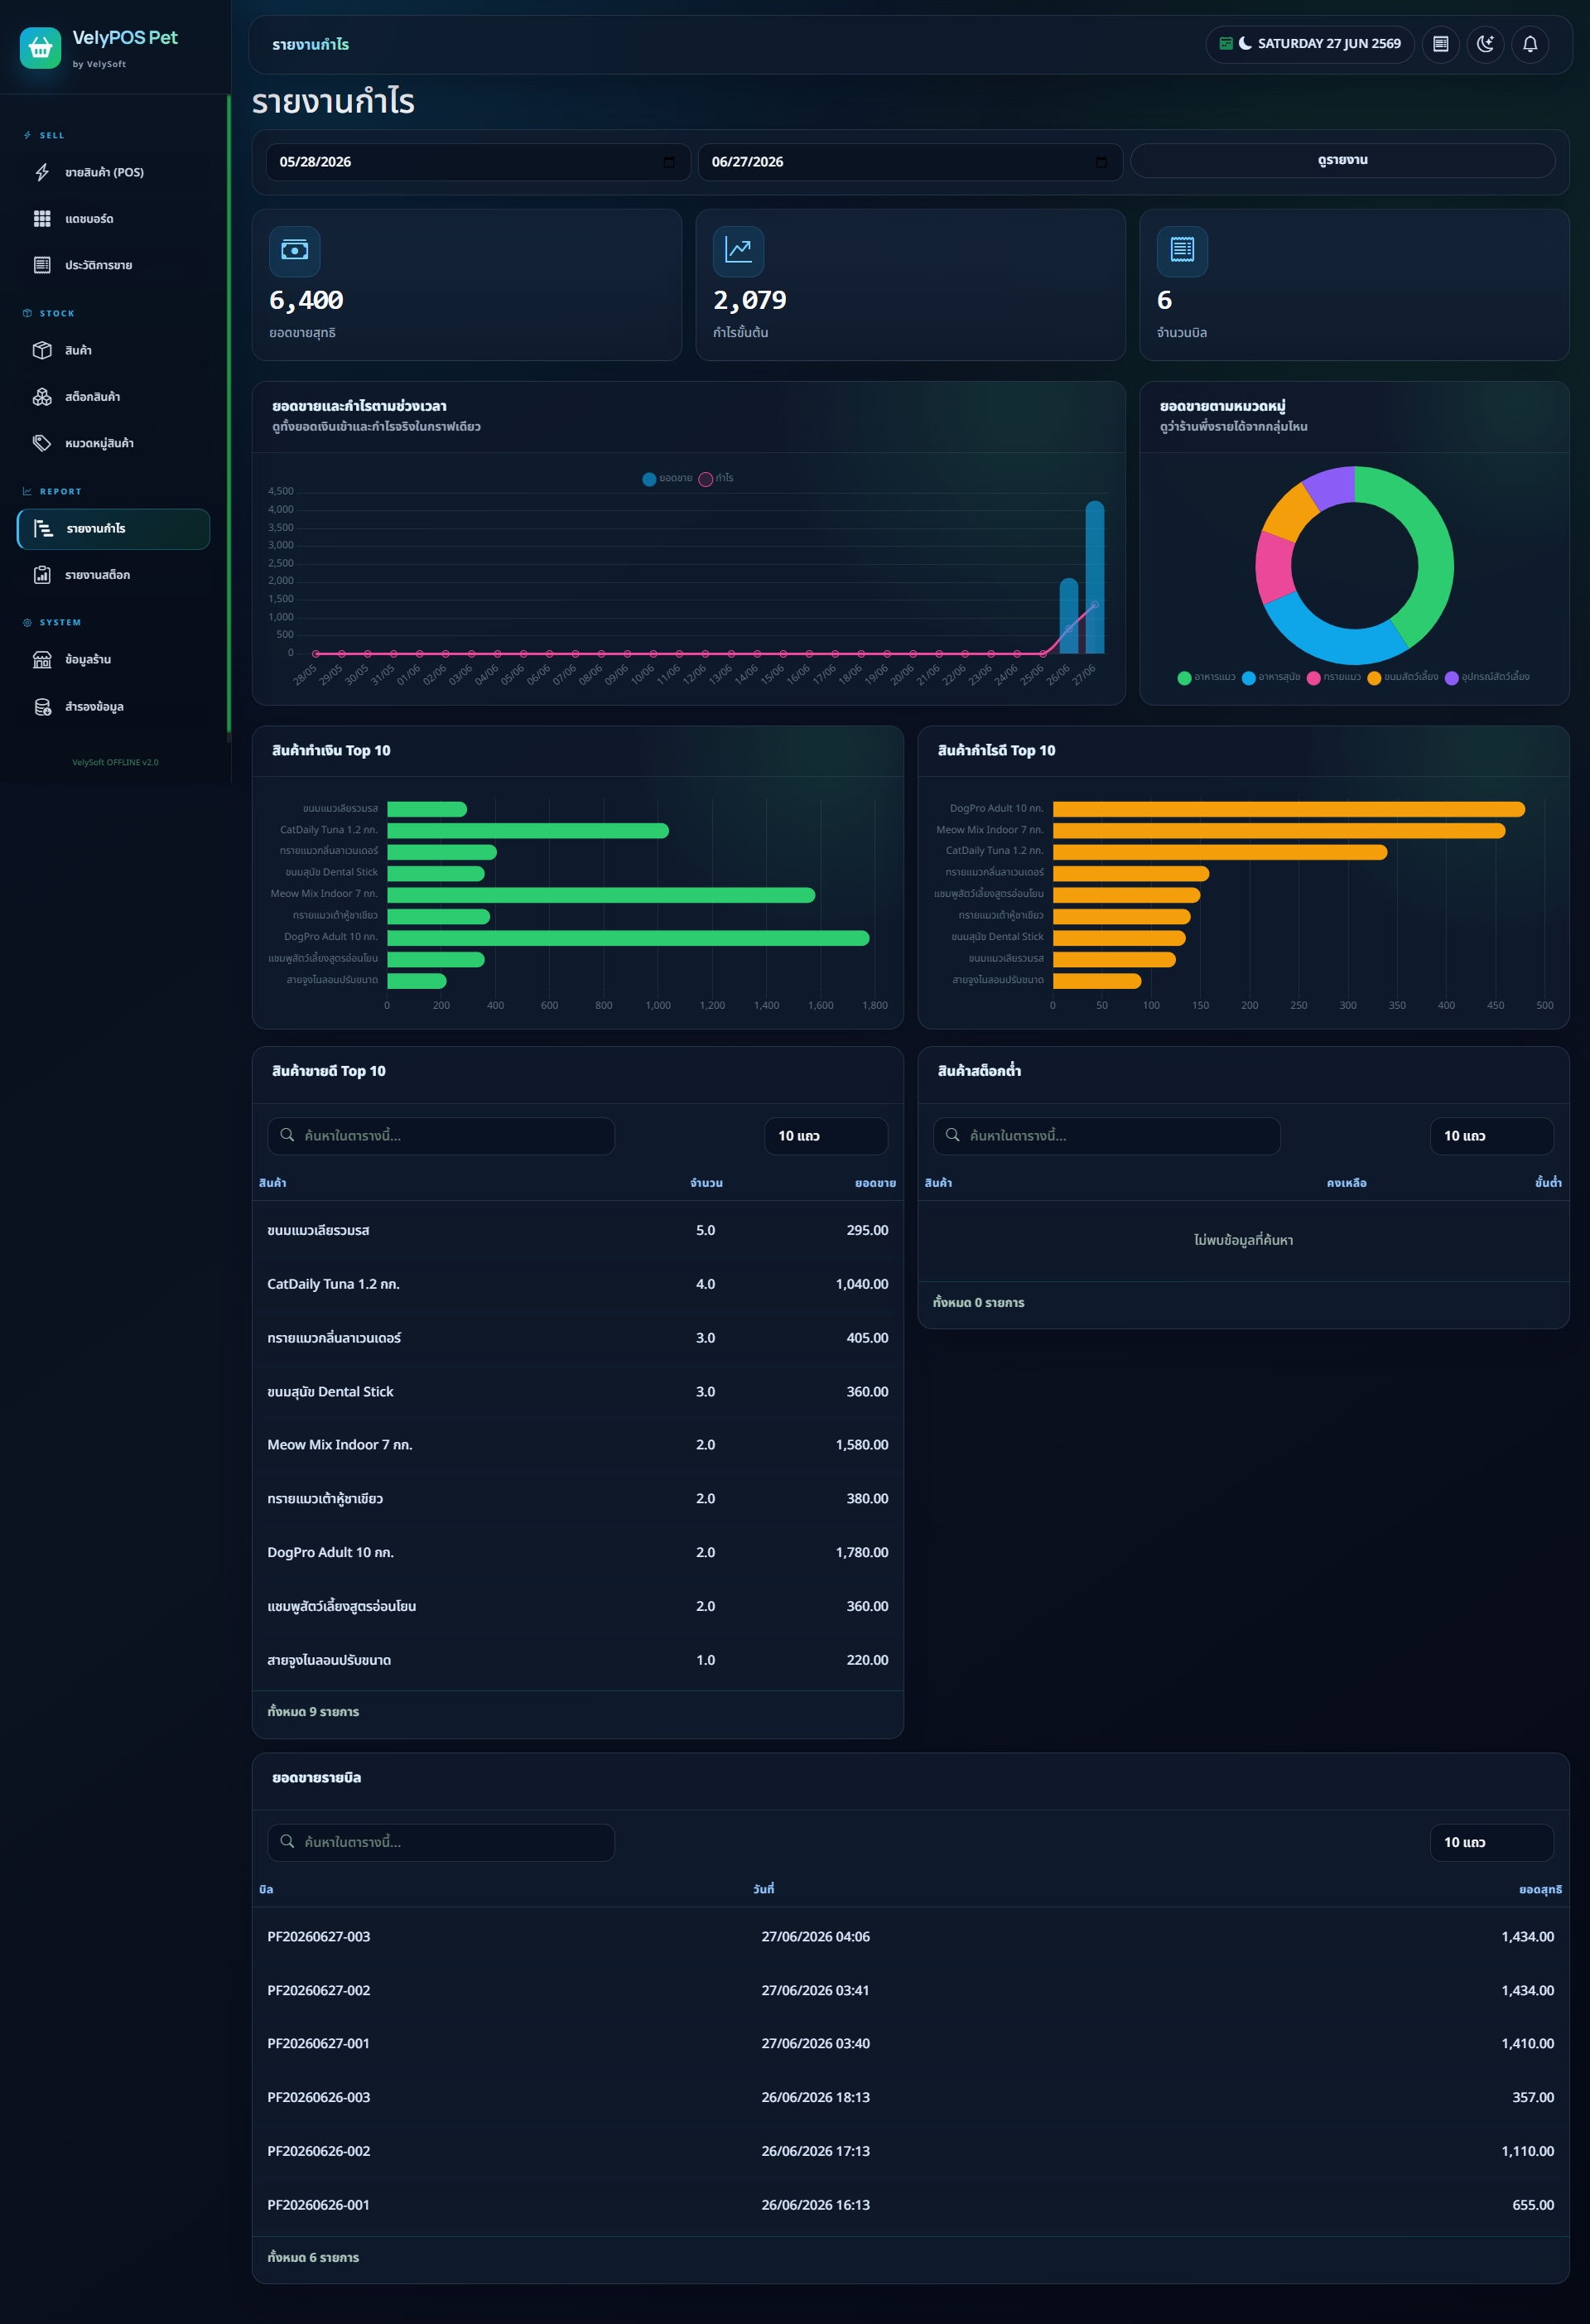
Task: Open rows dropdown in สินค้าขายดี Top 10
Action: pos(826,1136)
